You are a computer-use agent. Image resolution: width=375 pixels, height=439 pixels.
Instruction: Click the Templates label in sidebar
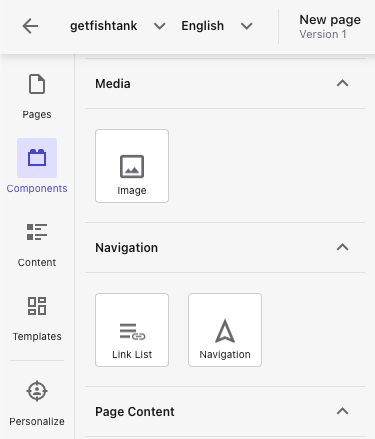click(37, 336)
